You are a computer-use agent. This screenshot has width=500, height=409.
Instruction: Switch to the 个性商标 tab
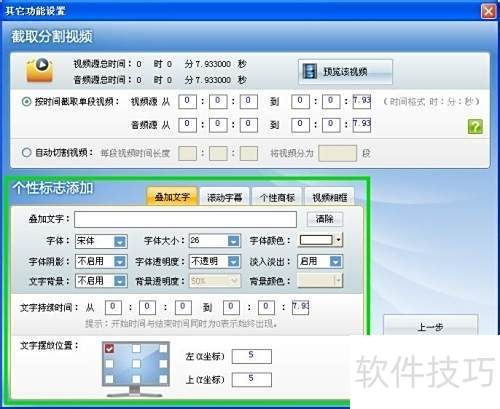pyautogui.click(x=277, y=197)
